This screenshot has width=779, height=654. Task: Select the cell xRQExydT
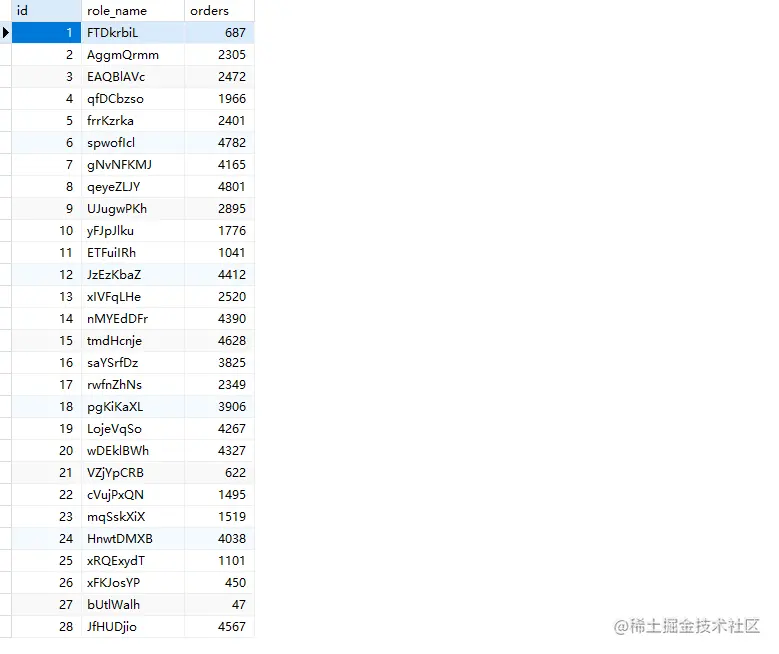pyautogui.click(x=133, y=561)
